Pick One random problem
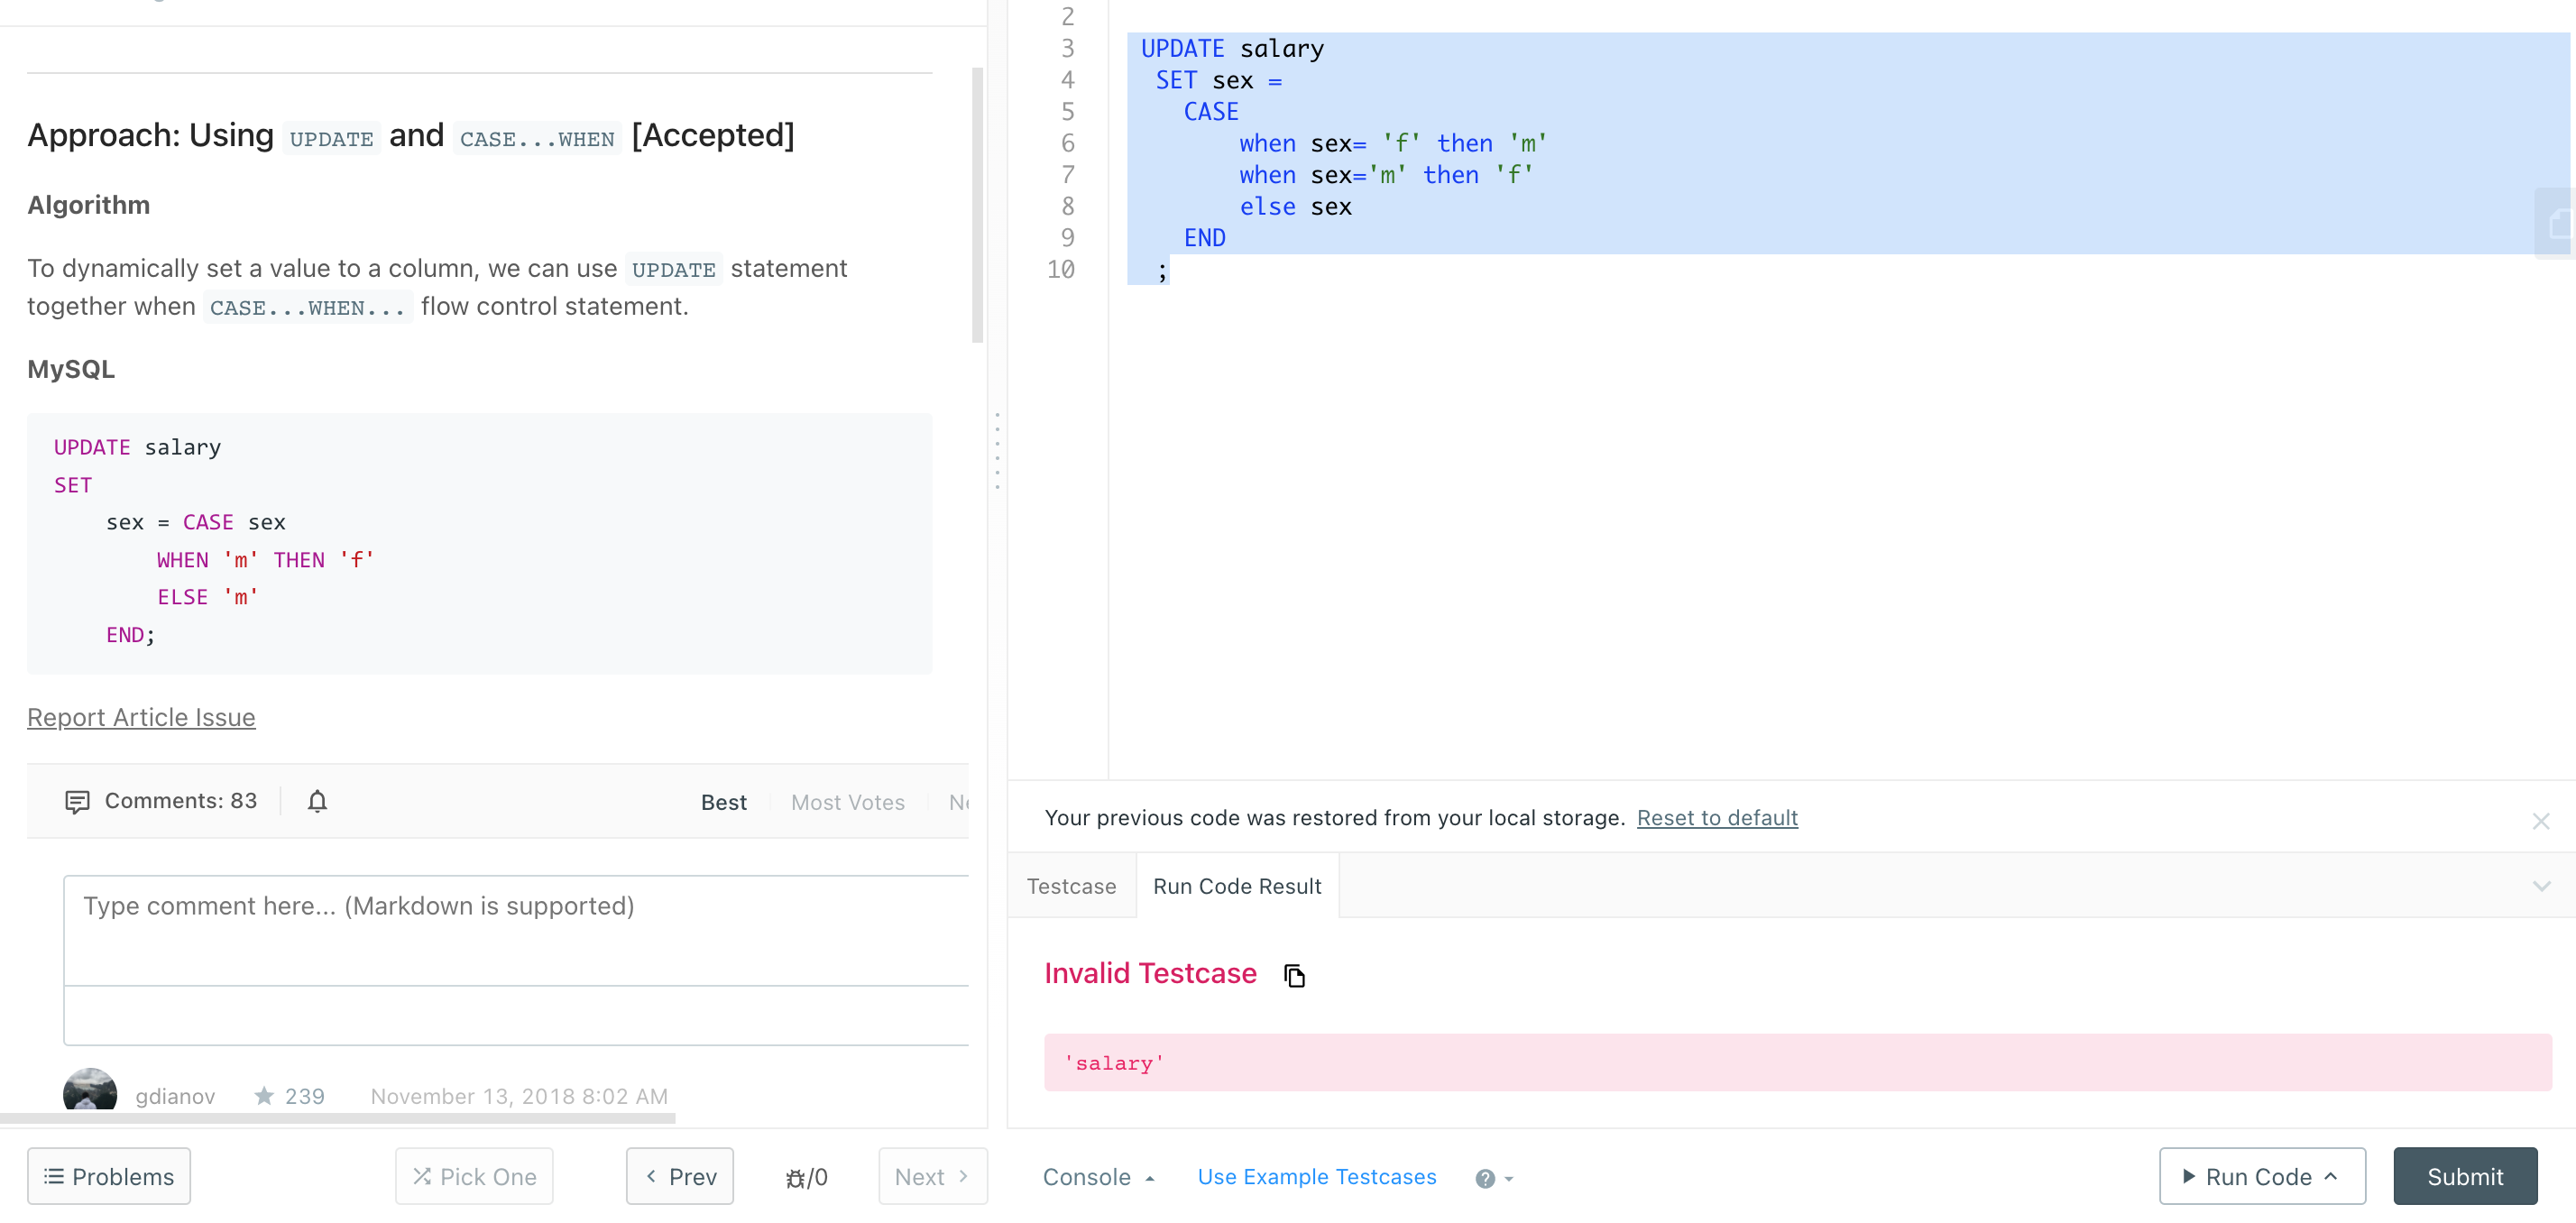2576x1223 pixels. [x=474, y=1177]
